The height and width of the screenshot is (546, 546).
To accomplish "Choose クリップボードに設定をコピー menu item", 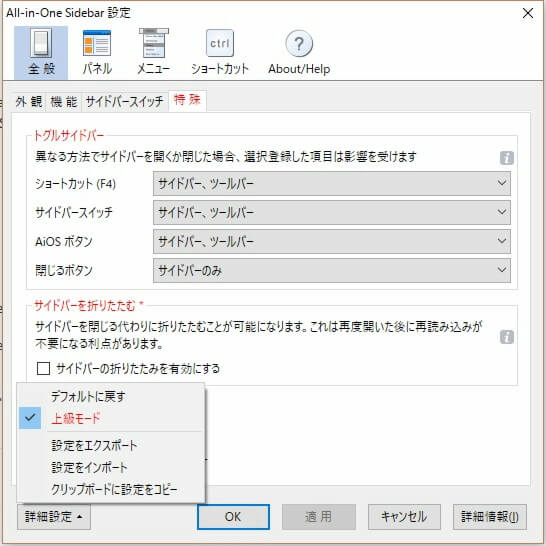I will tap(111, 489).
